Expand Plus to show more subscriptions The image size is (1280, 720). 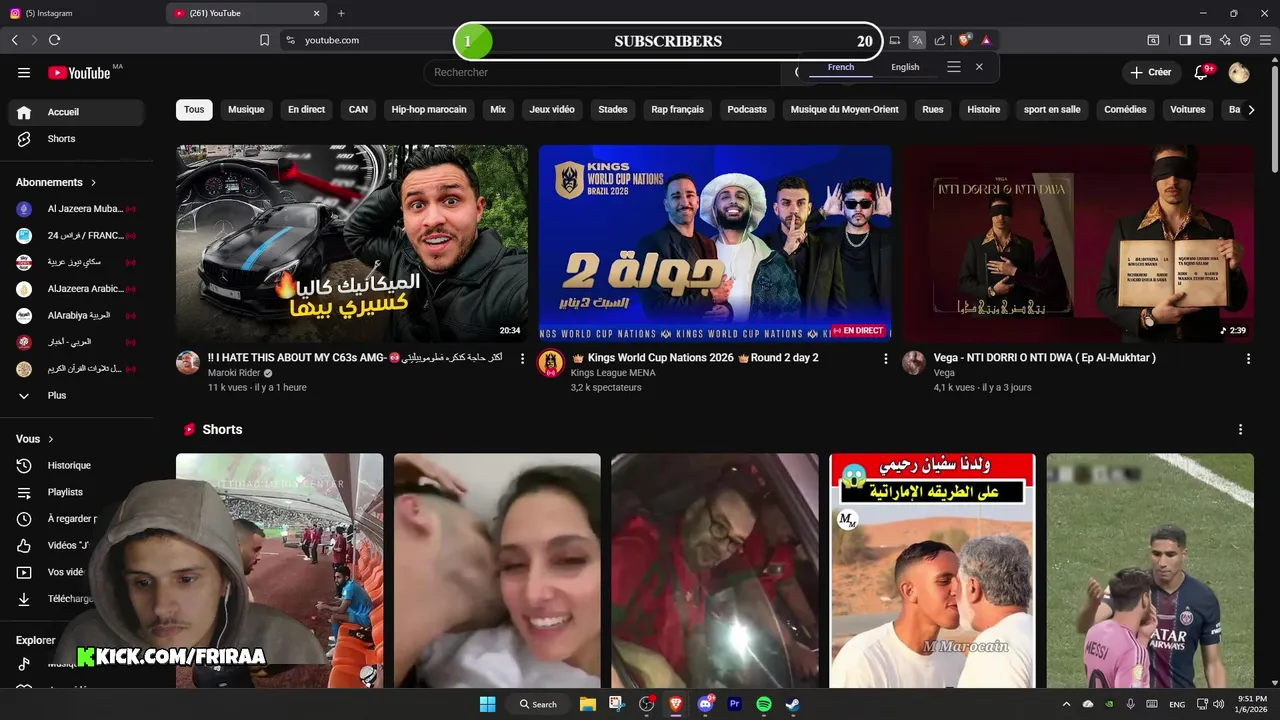point(77,395)
